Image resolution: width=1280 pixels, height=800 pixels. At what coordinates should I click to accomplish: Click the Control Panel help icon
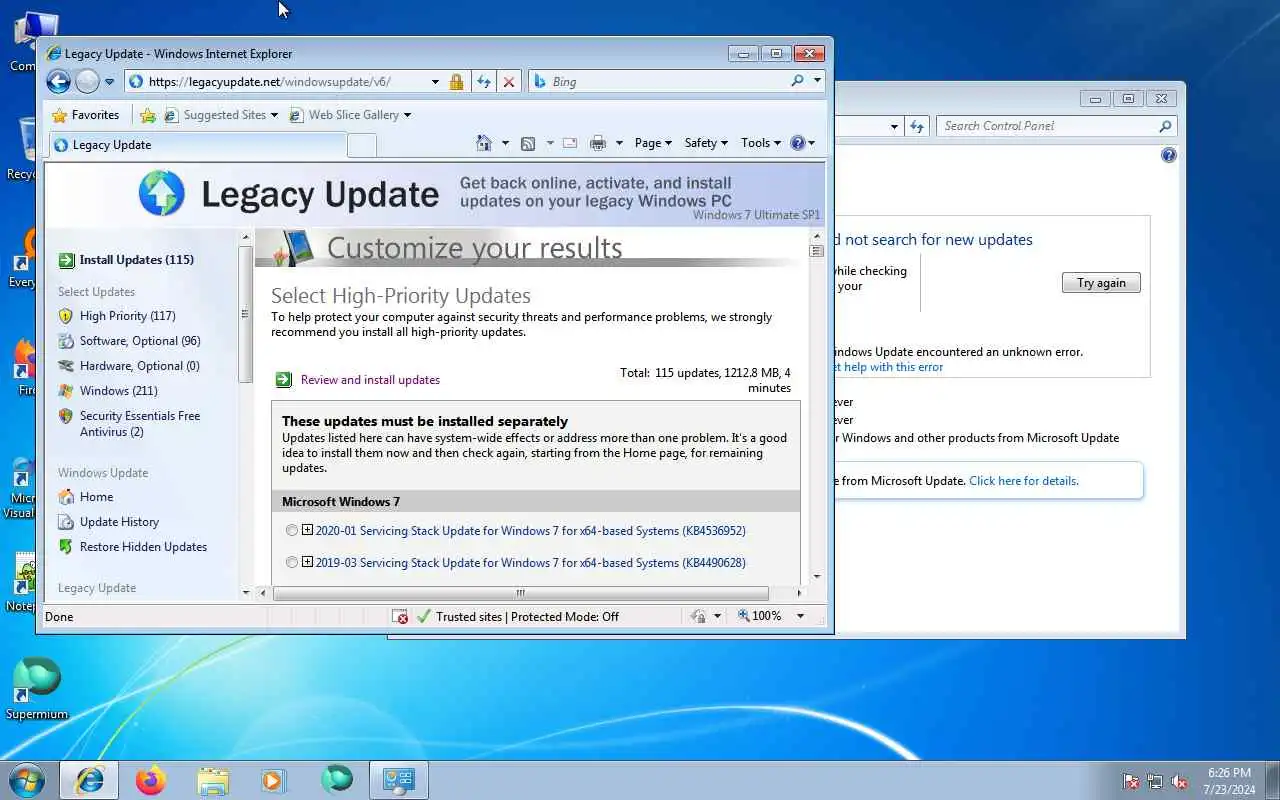pos(1168,156)
